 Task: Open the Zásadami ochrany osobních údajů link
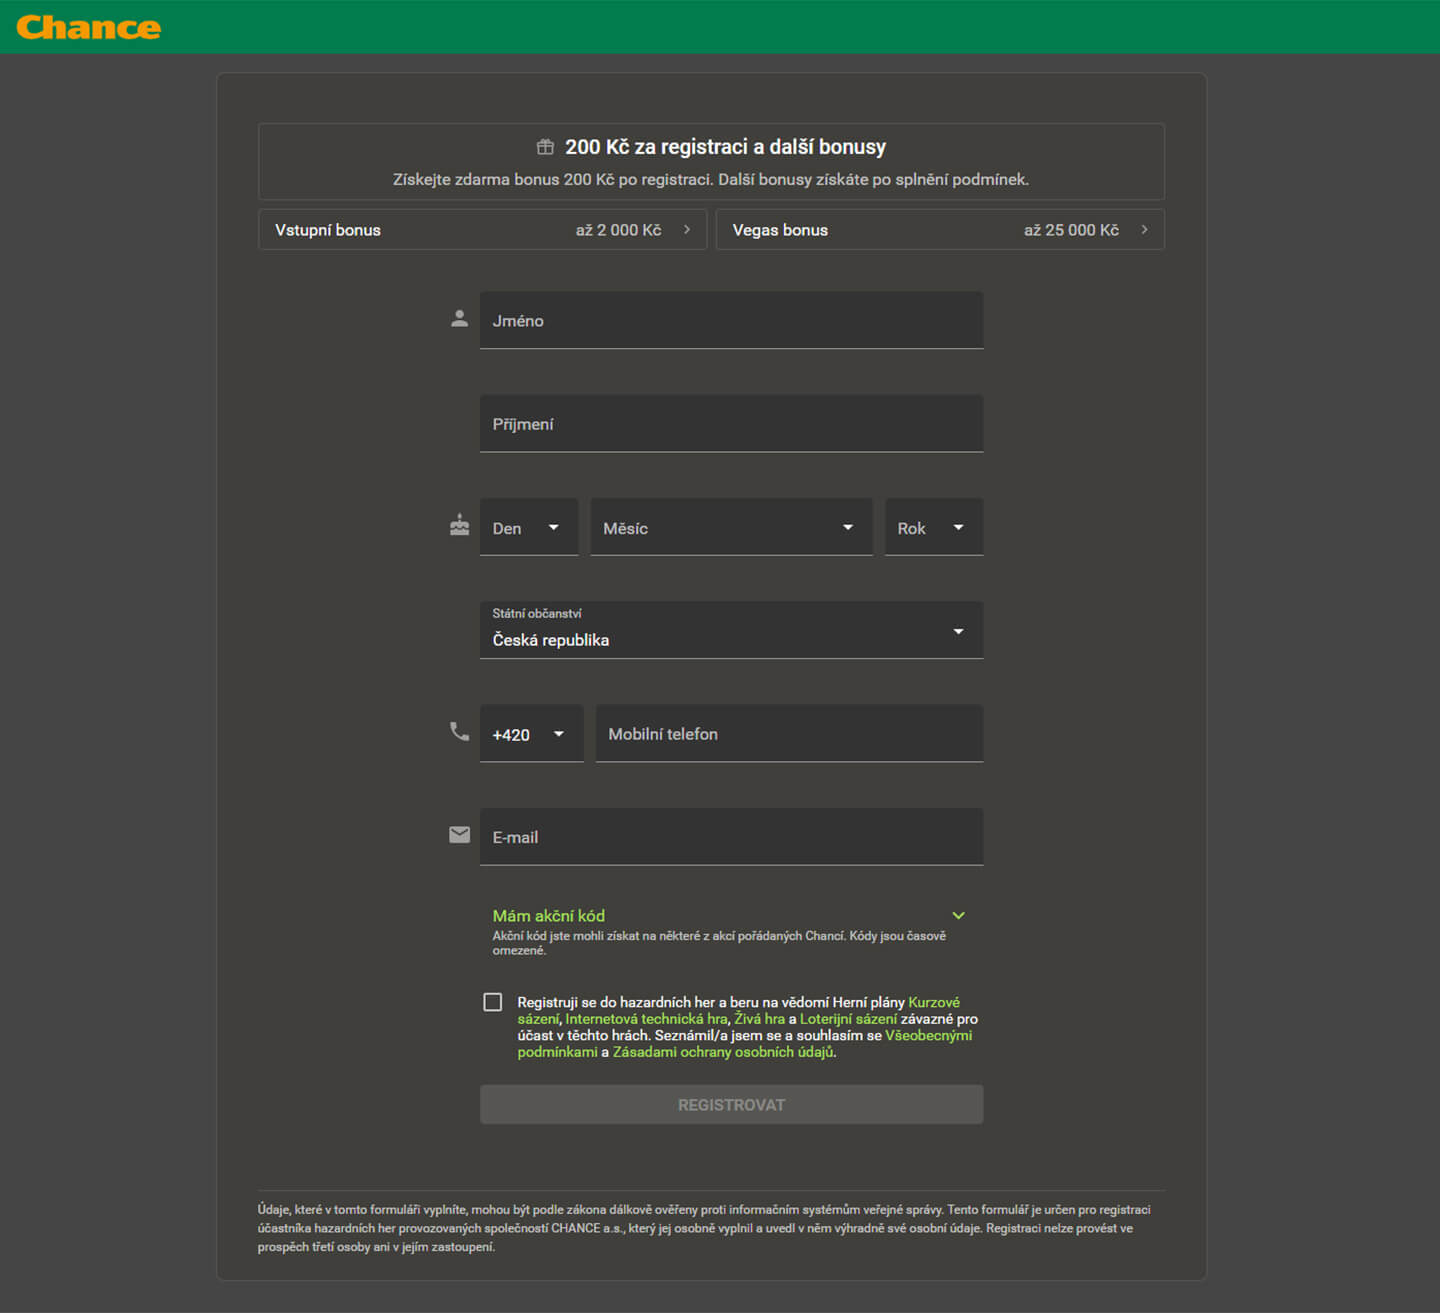(724, 1052)
